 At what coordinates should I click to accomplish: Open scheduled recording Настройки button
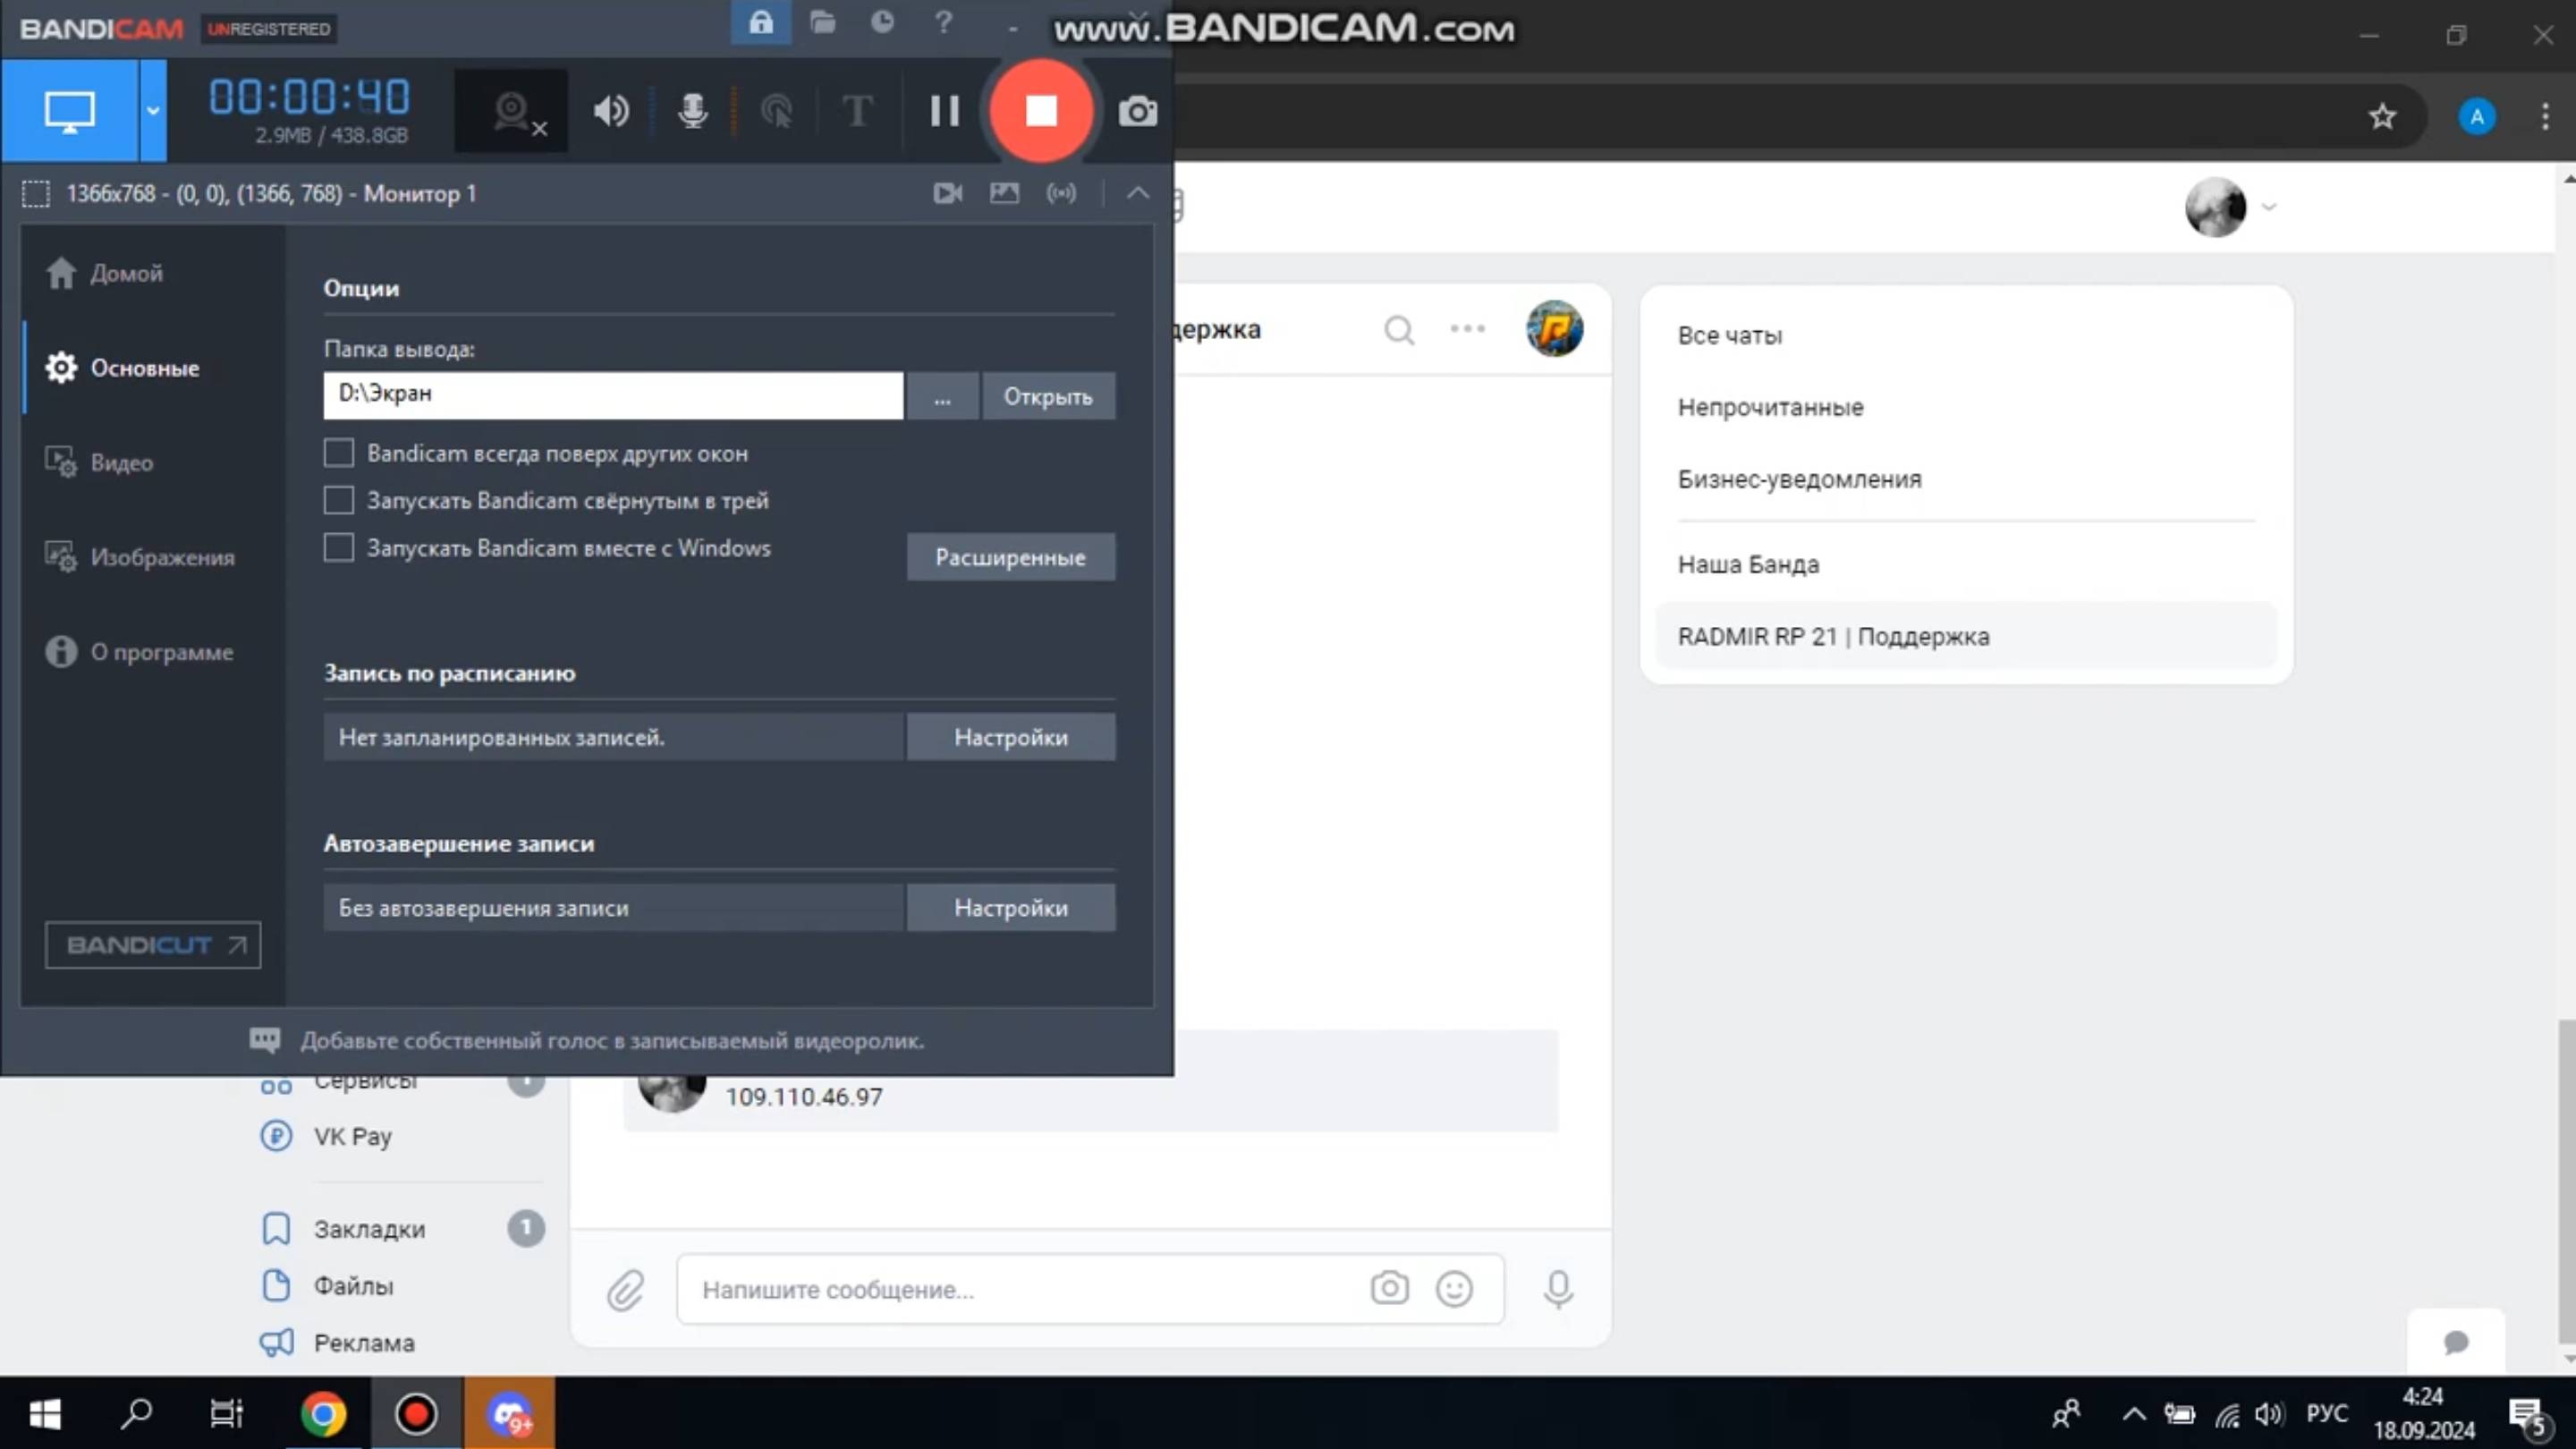coord(1010,737)
